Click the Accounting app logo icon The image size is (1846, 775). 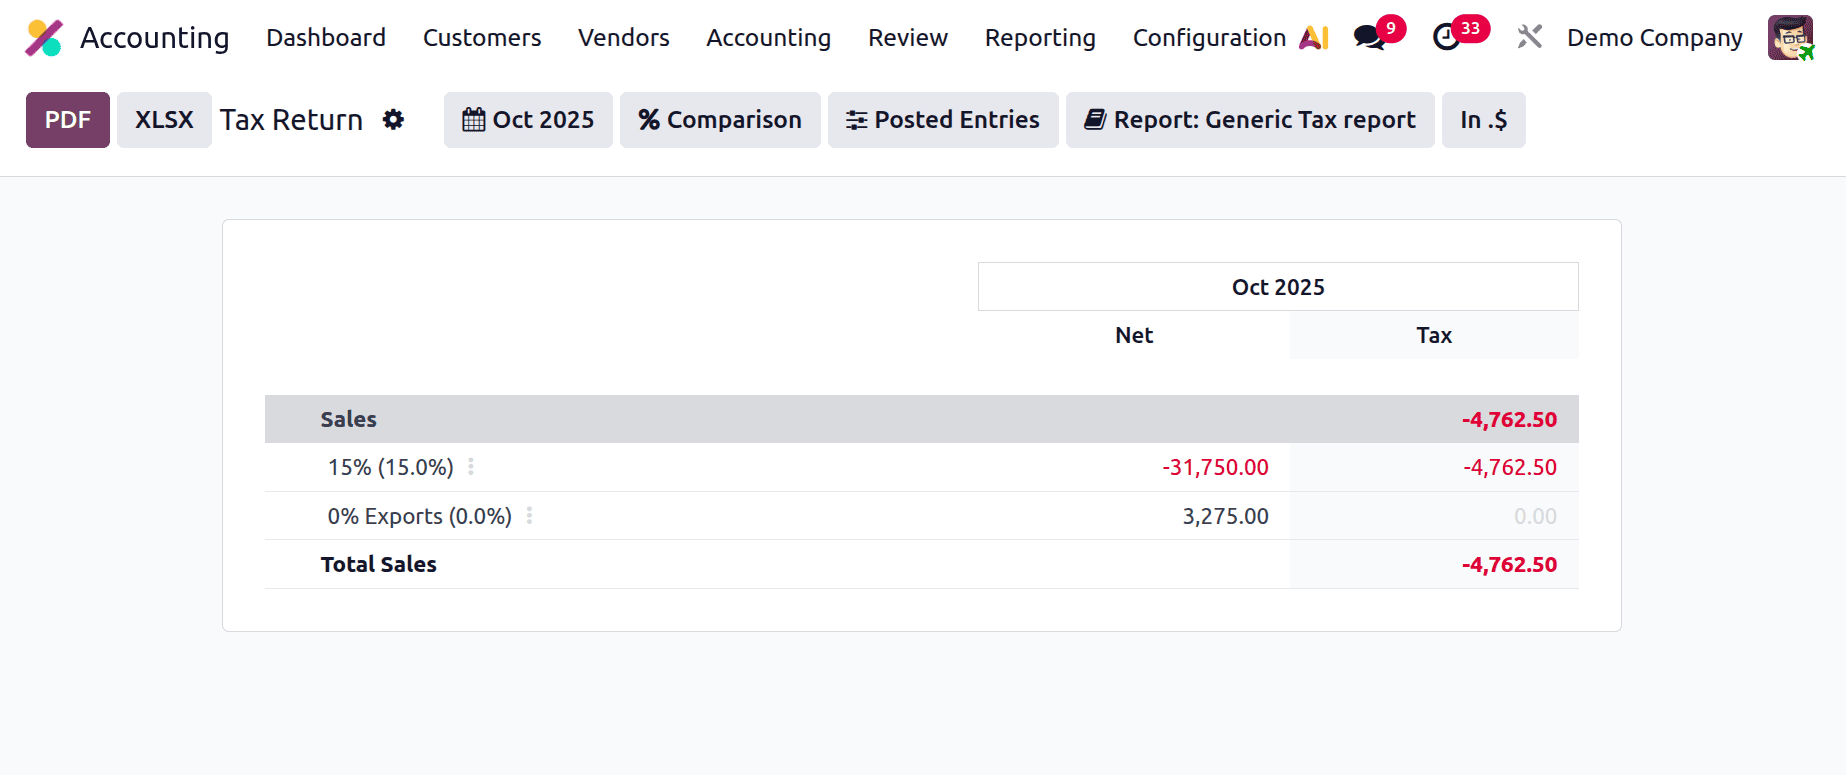point(44,38)
